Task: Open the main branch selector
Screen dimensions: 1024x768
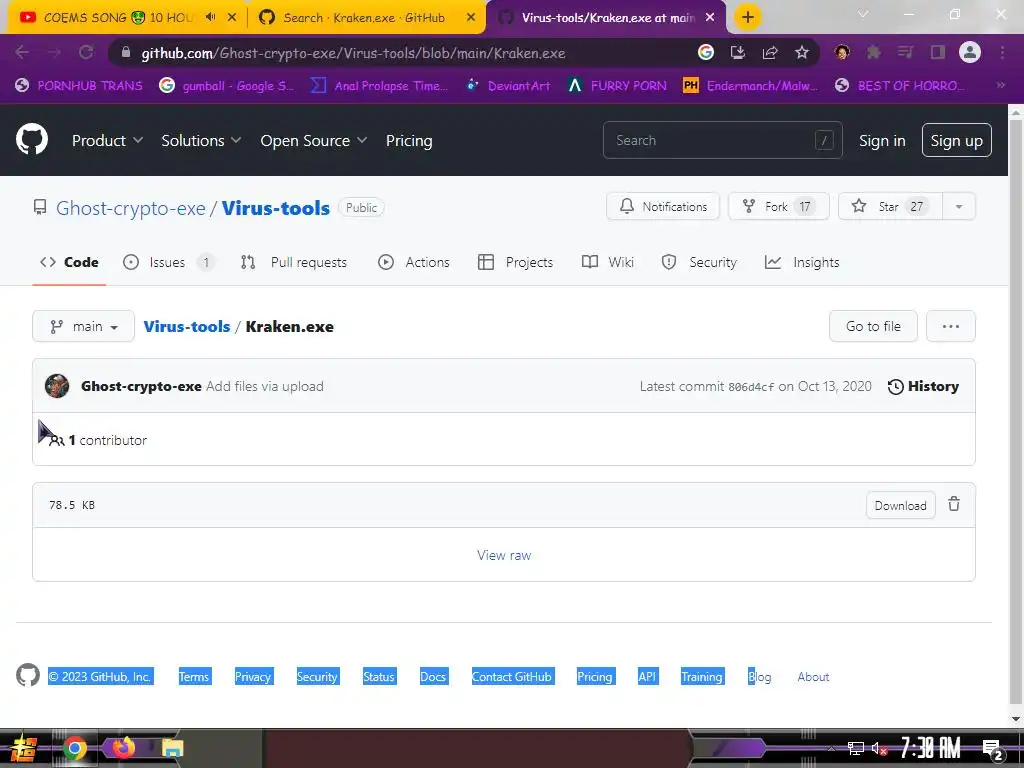Action: tap(84, 326)
